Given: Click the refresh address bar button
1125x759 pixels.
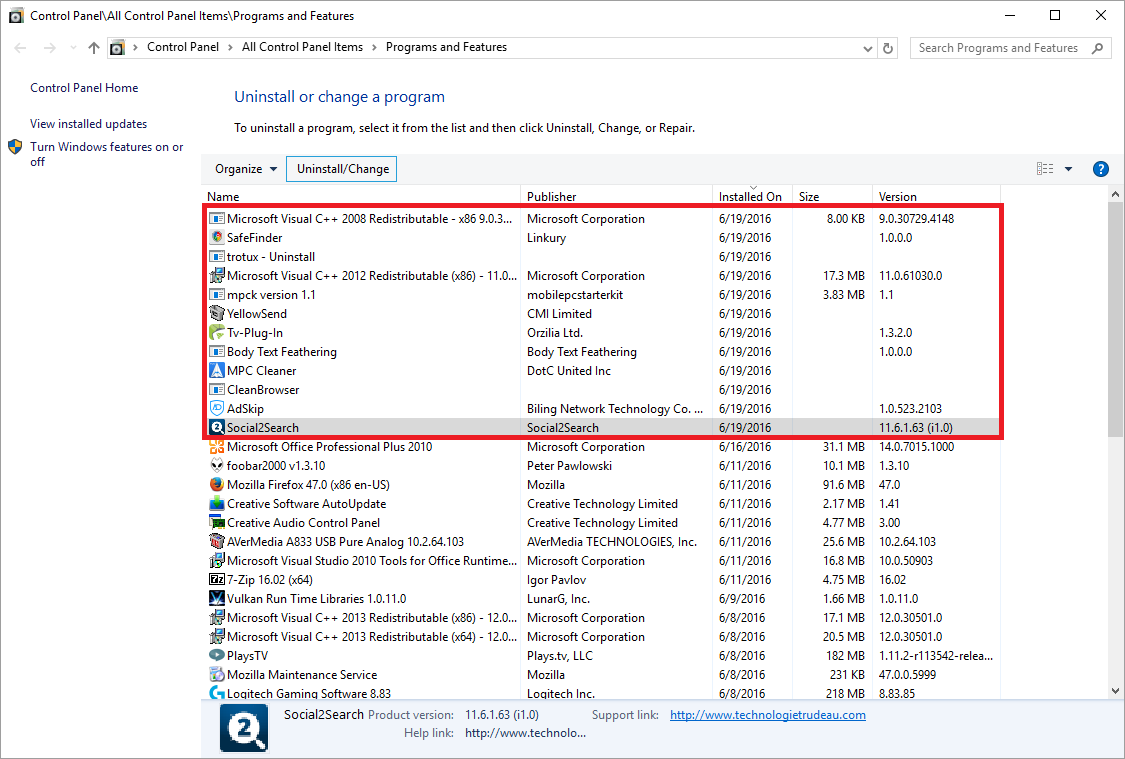Looking at the screenshot, I should coord(888,48).
